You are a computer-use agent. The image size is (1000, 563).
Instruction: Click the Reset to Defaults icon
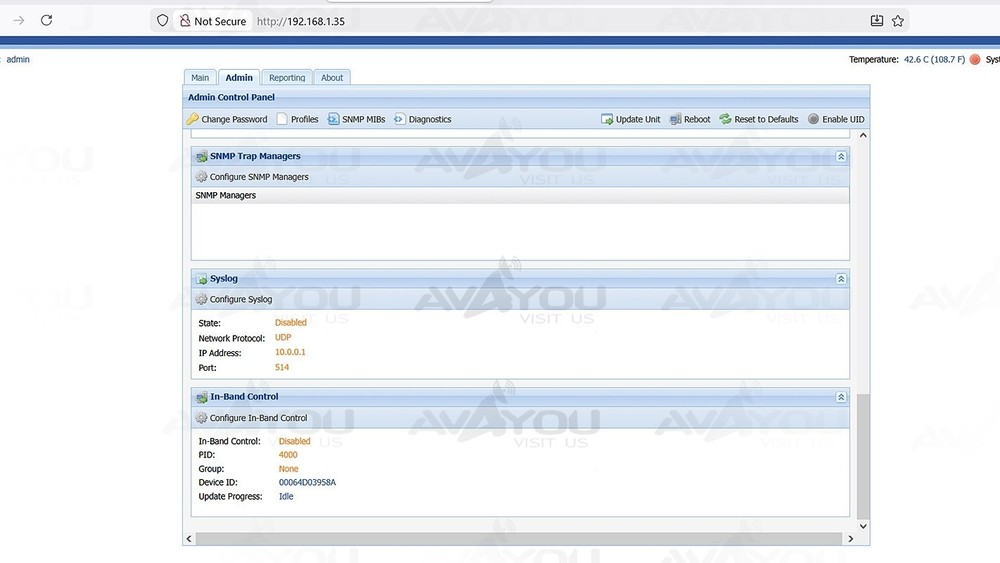(x=725, y=119)
